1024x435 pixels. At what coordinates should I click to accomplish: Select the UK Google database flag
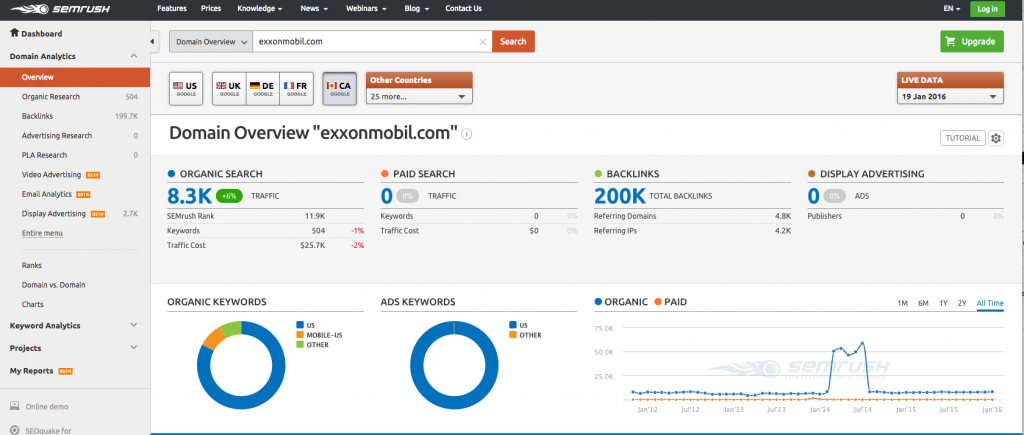229,89
